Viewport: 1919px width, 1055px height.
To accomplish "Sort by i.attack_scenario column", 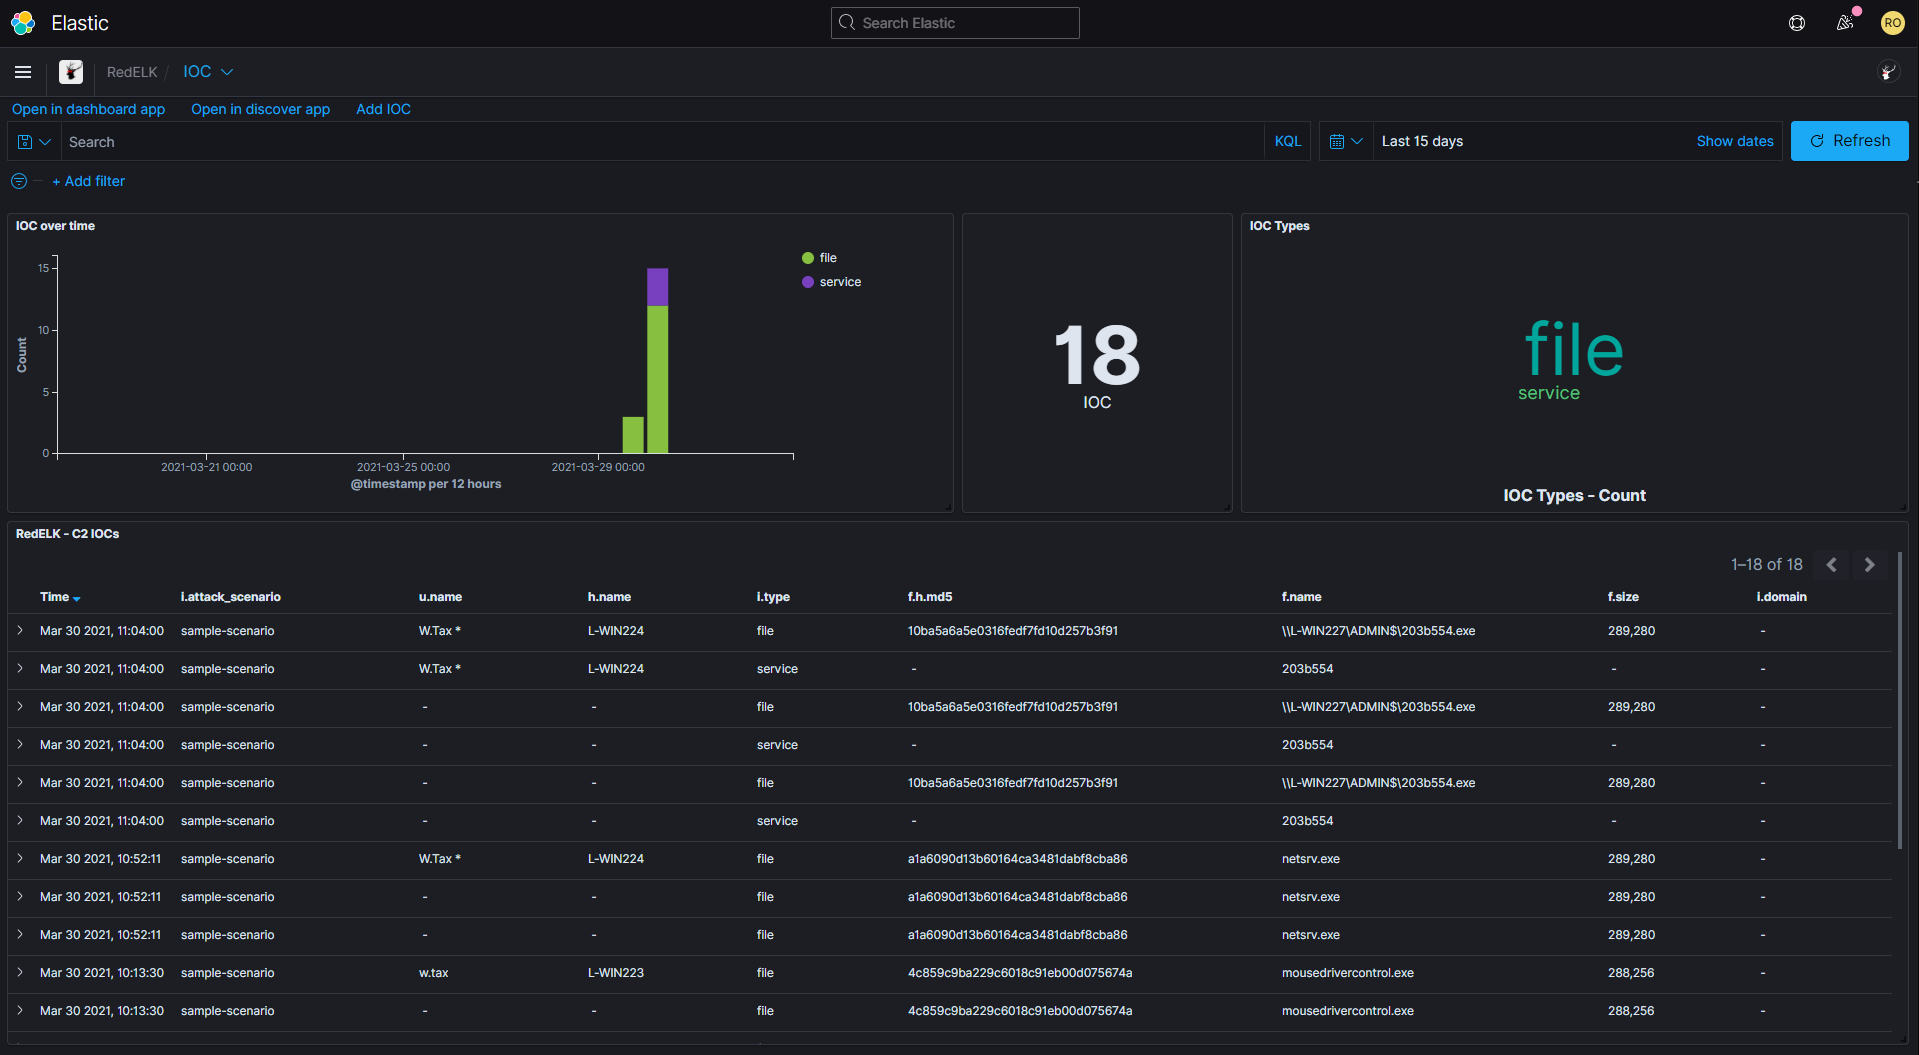I will click(230, 597).
